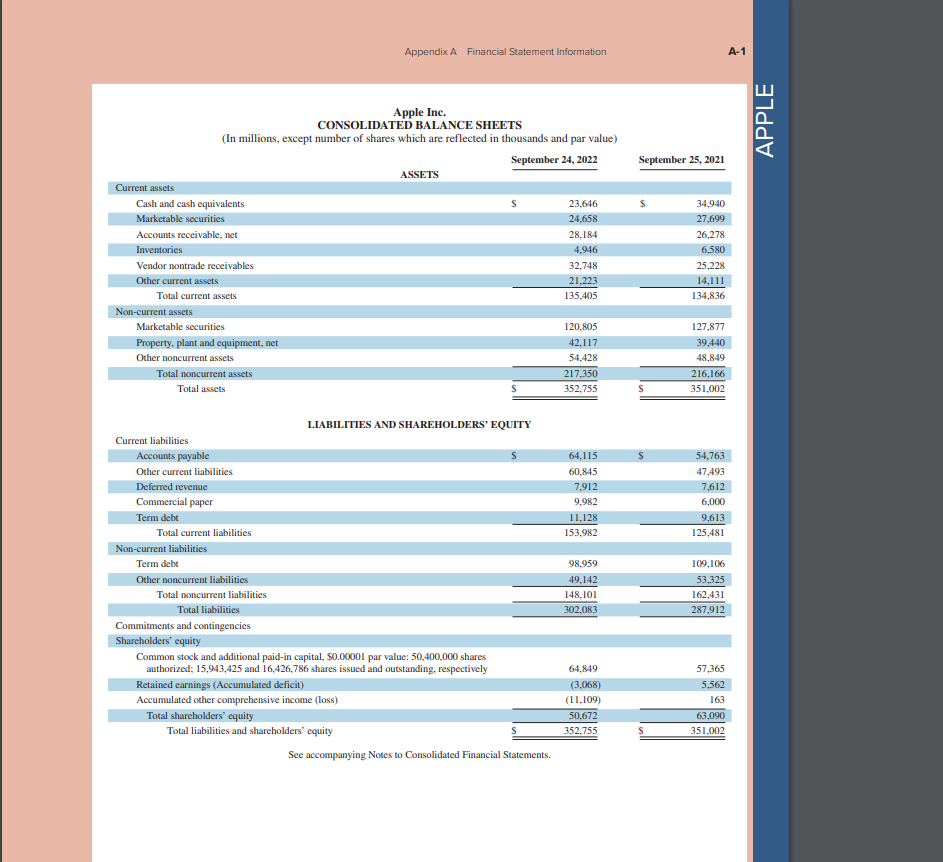Click the September 24, 2022 column header
Screen dimensions: 943x862
click(554, 160)
